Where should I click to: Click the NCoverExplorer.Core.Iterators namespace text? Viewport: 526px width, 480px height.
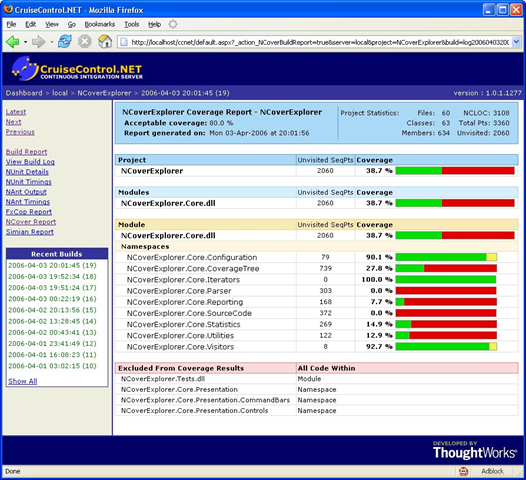coord(183,279)
